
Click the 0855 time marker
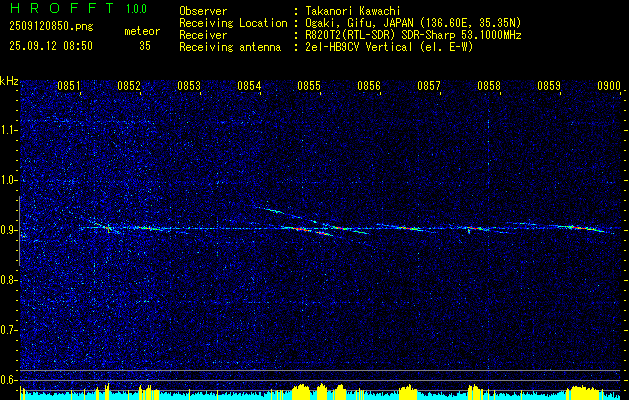click(x=309, y=86)
